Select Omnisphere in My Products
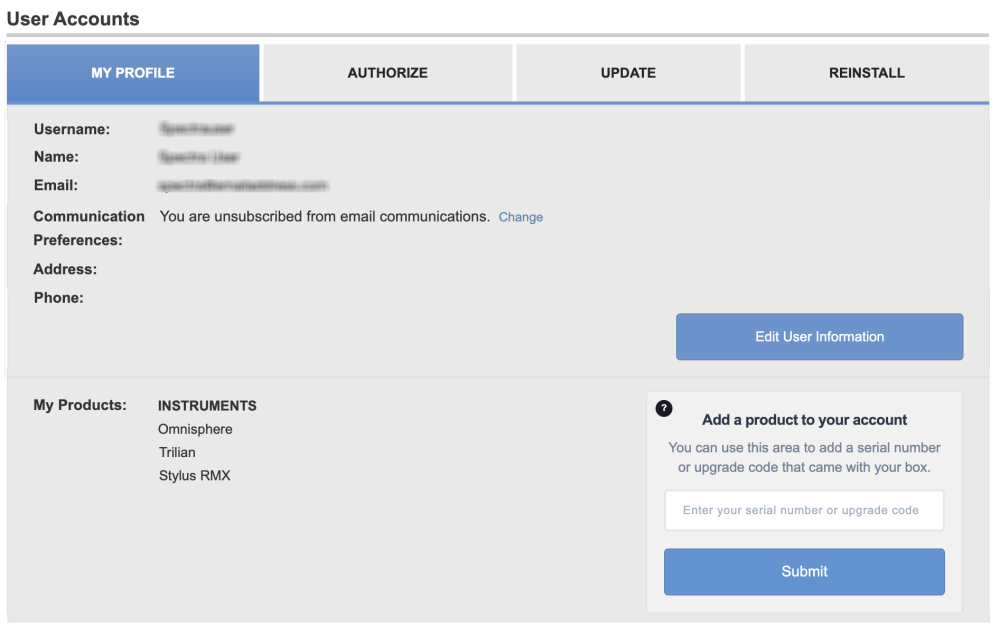1000x633 pixels. [195, 429]
